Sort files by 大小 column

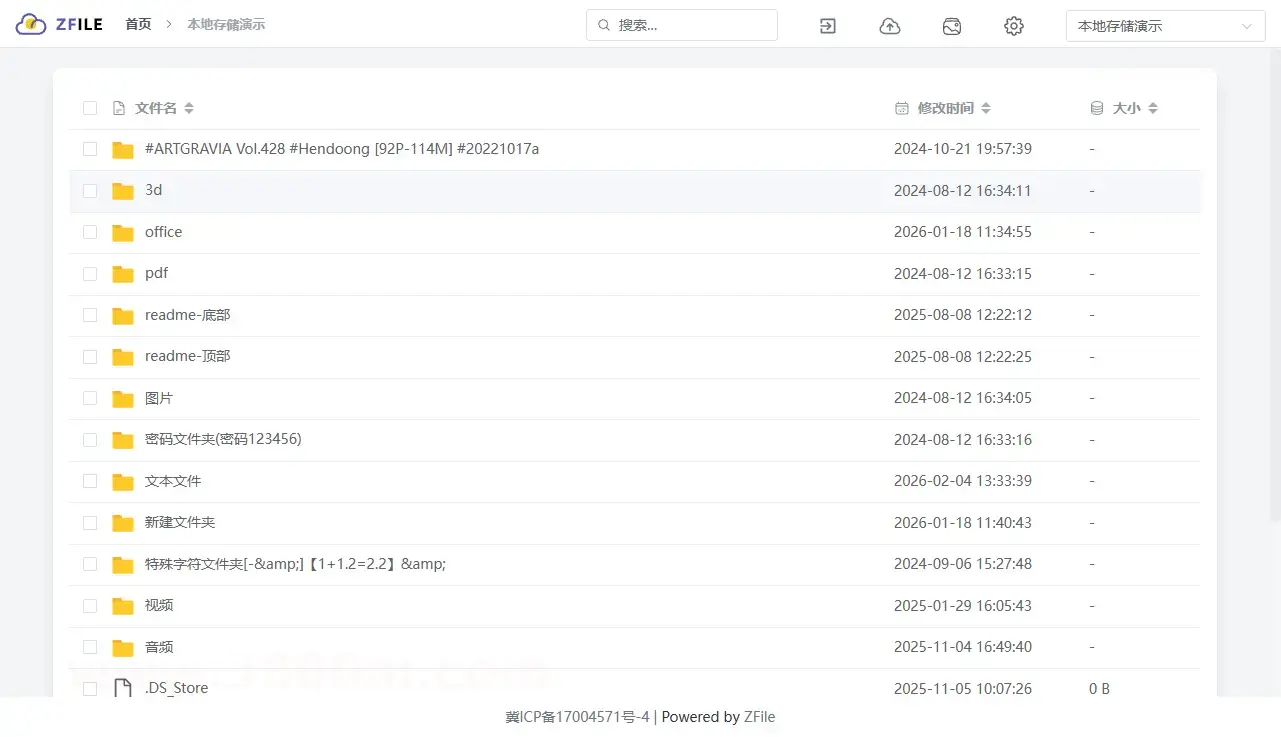point(1152,108)
